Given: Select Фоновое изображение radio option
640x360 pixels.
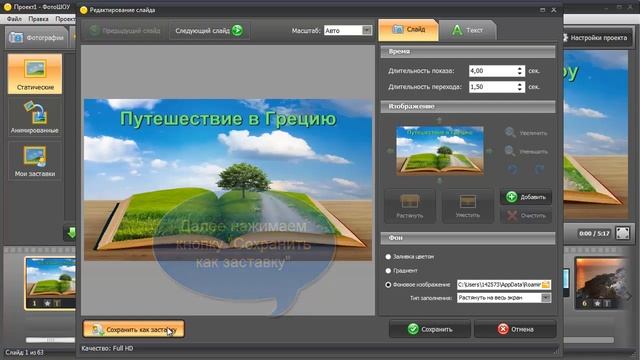Looking at the screenshot, I should (388, 284).
